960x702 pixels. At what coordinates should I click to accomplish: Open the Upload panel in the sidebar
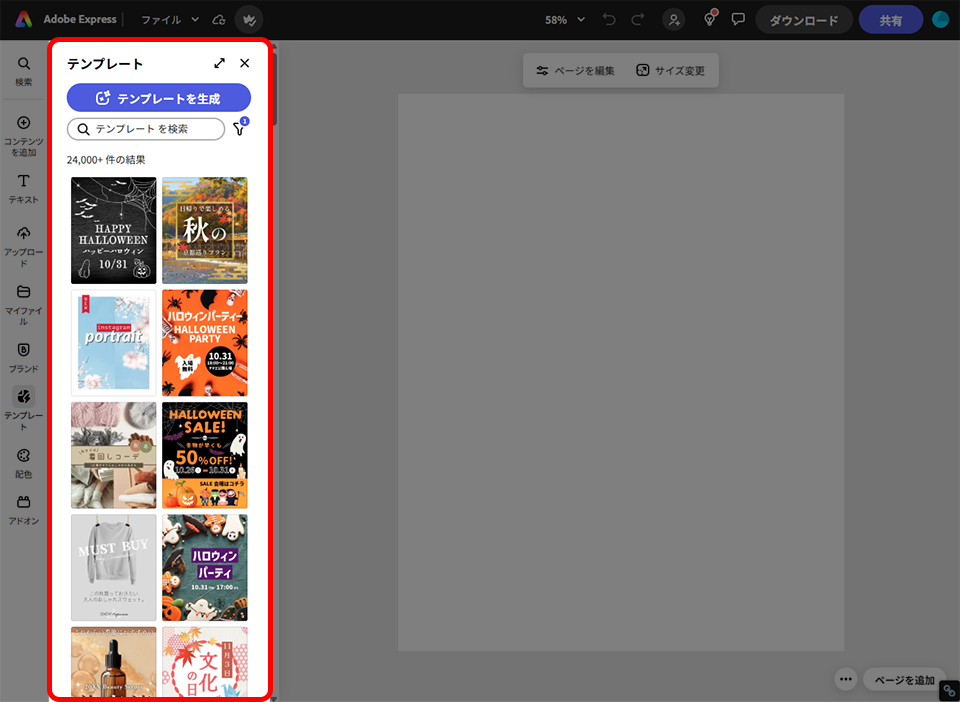(x=23, y=245)
